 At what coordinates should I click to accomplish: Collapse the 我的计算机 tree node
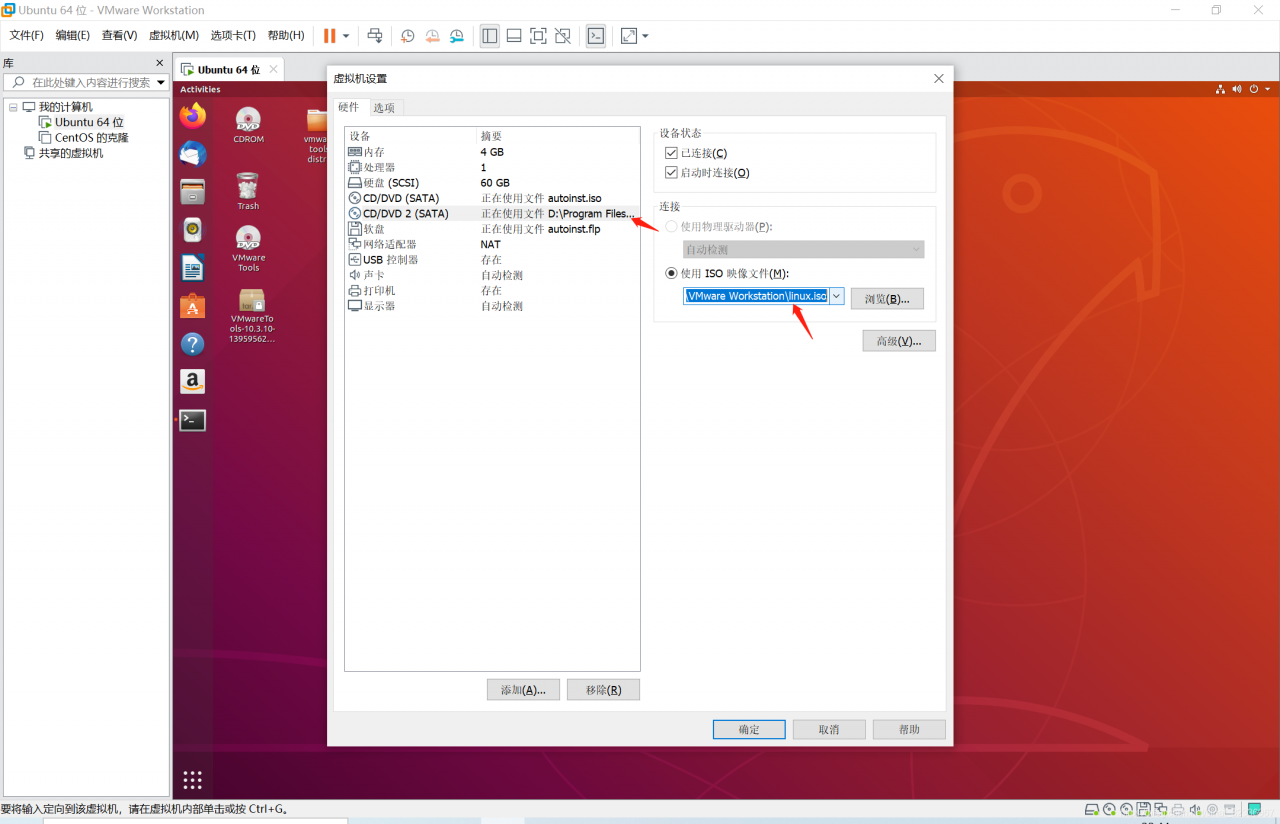pyautogui.click(x=12, y=107)
